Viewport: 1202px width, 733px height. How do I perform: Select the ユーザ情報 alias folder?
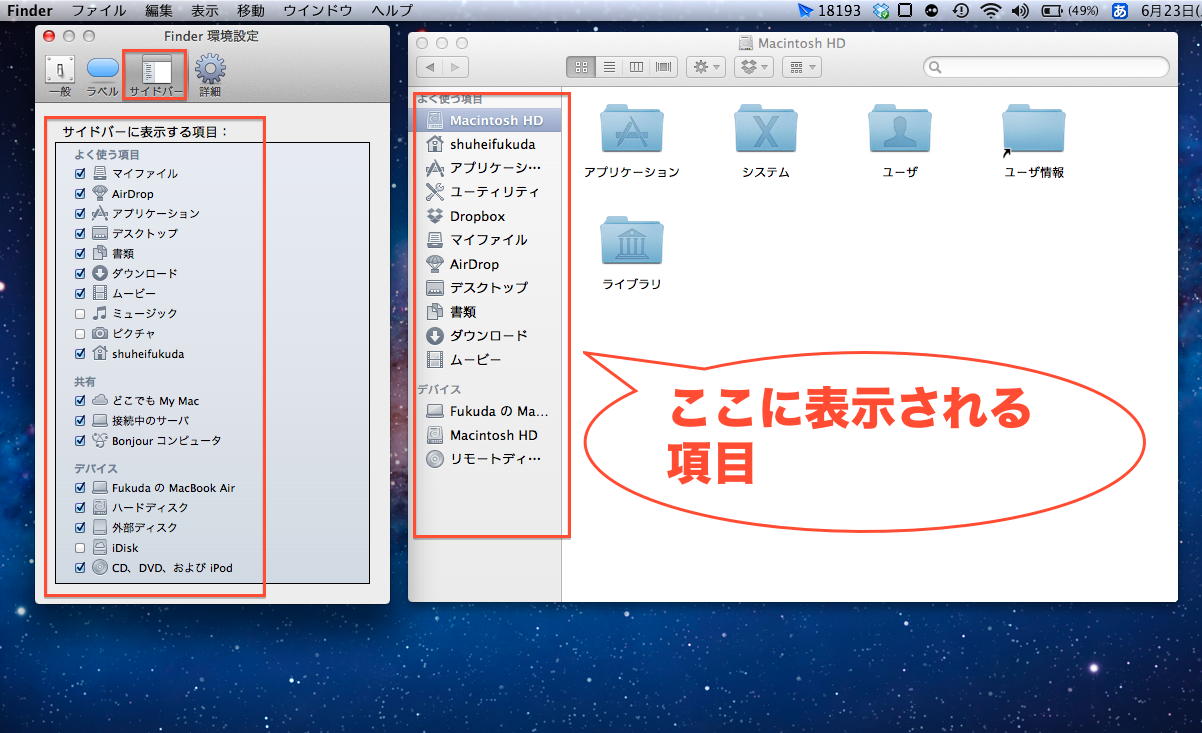coord(1033,129)
